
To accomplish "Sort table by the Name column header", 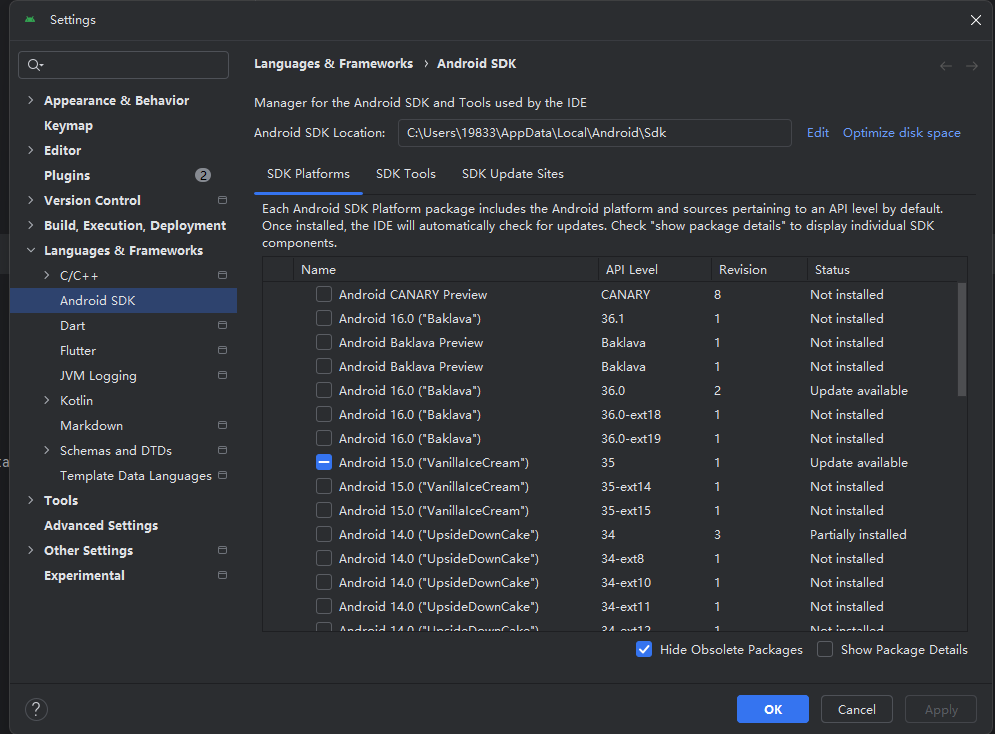I will (x=445, y=270).
